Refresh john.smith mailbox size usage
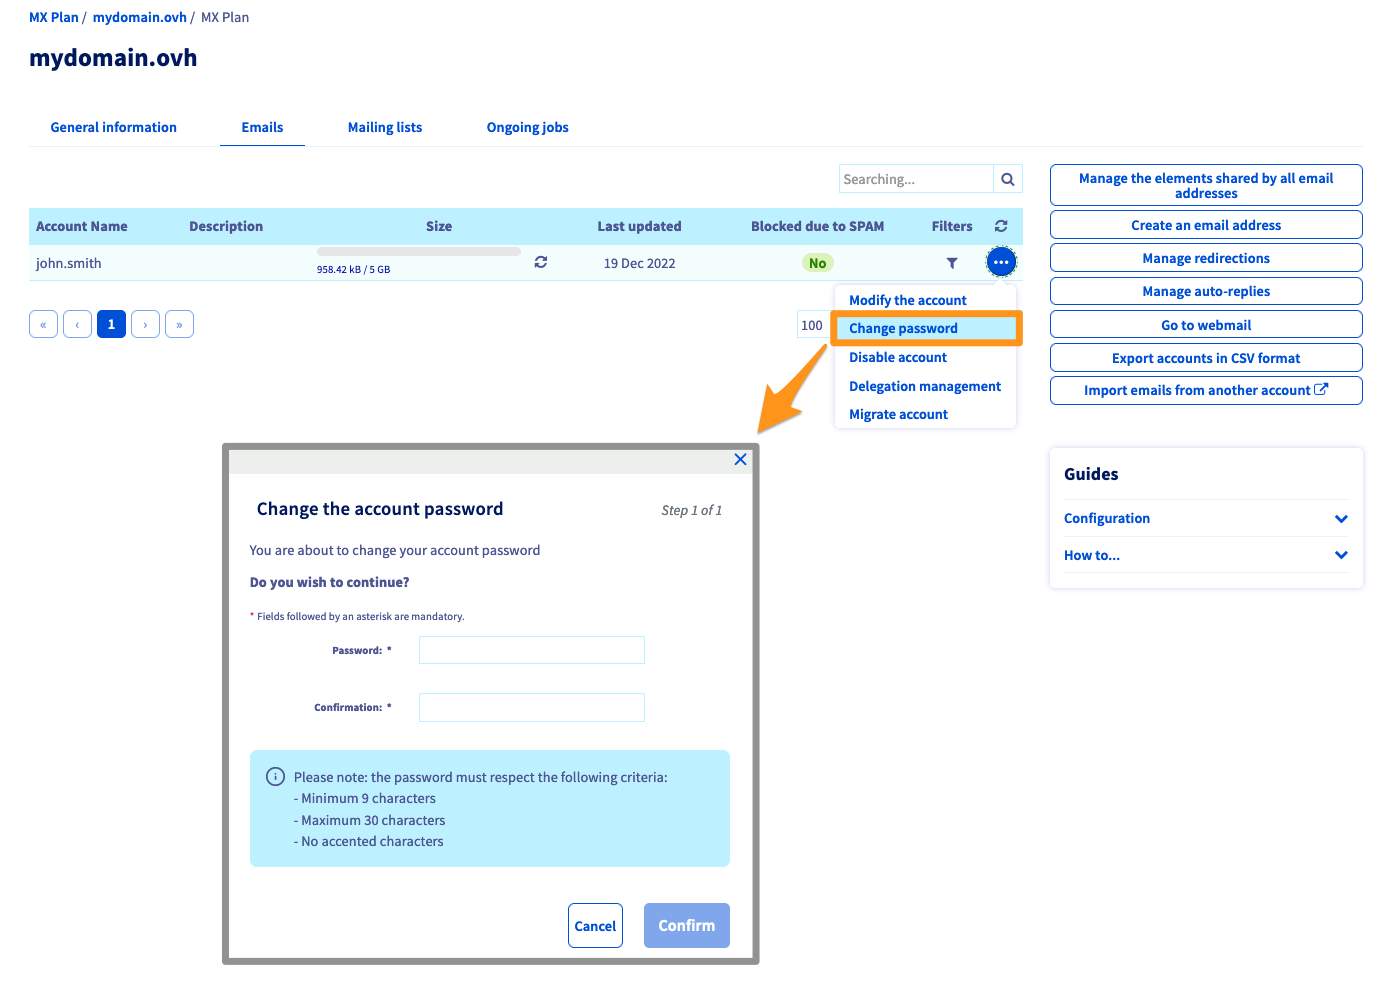Viewport: 1379px width, 1000px height. 540,262
